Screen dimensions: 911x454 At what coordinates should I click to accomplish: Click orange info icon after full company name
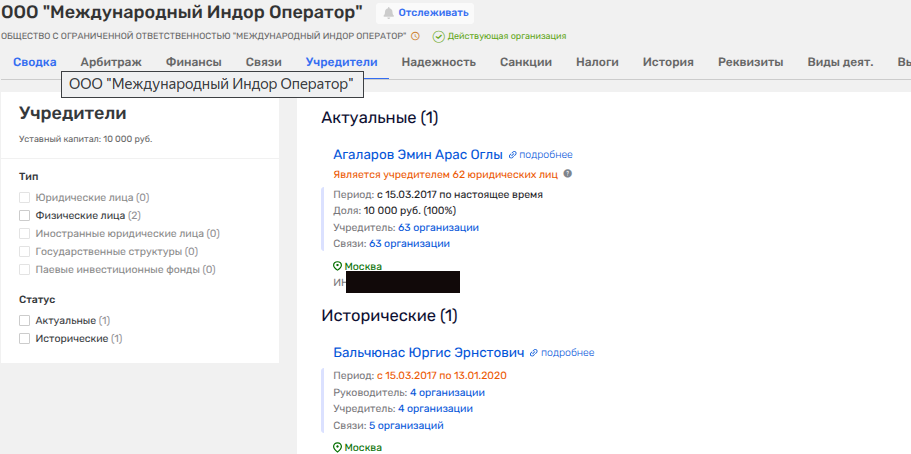(x=415, y=36)
